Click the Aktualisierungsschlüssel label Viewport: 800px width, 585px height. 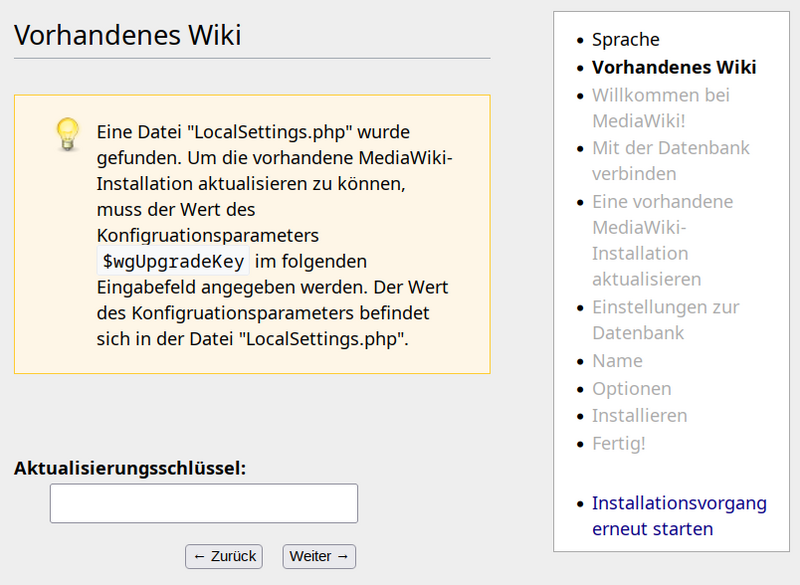click(x=130, y=468)
